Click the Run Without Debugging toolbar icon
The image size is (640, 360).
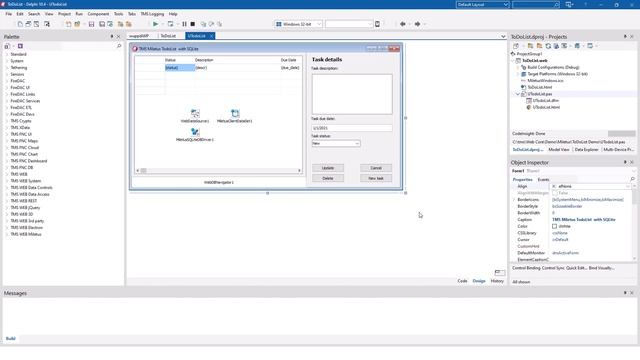[170, 24]
